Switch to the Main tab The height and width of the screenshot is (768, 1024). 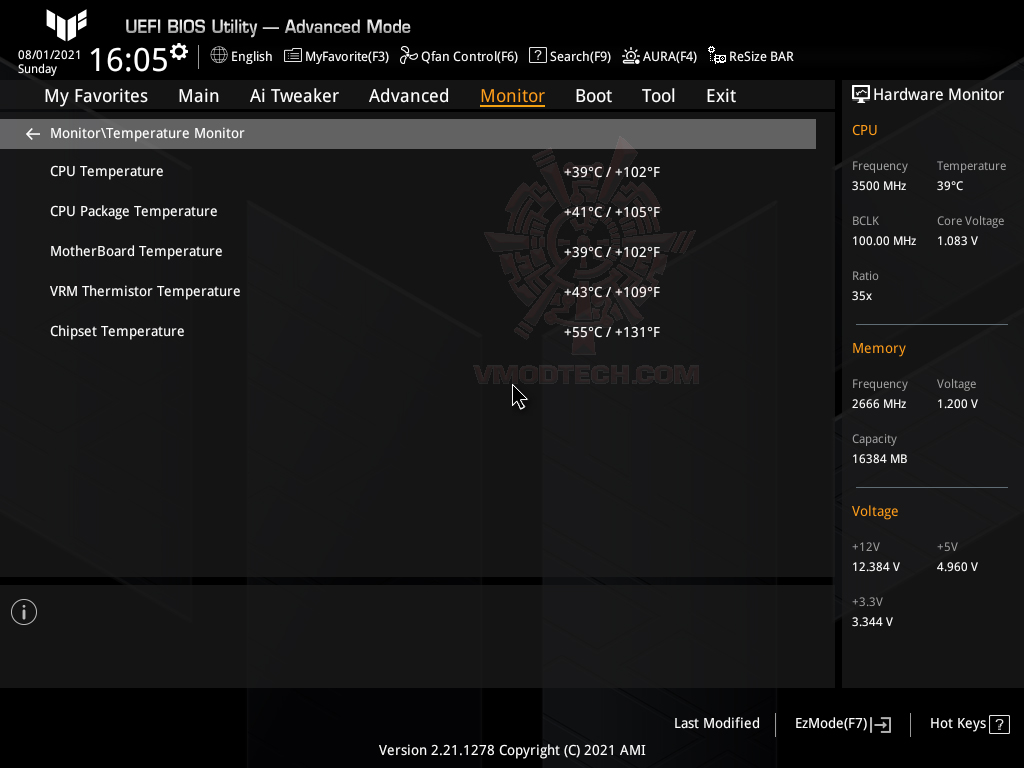coord(199,96)
